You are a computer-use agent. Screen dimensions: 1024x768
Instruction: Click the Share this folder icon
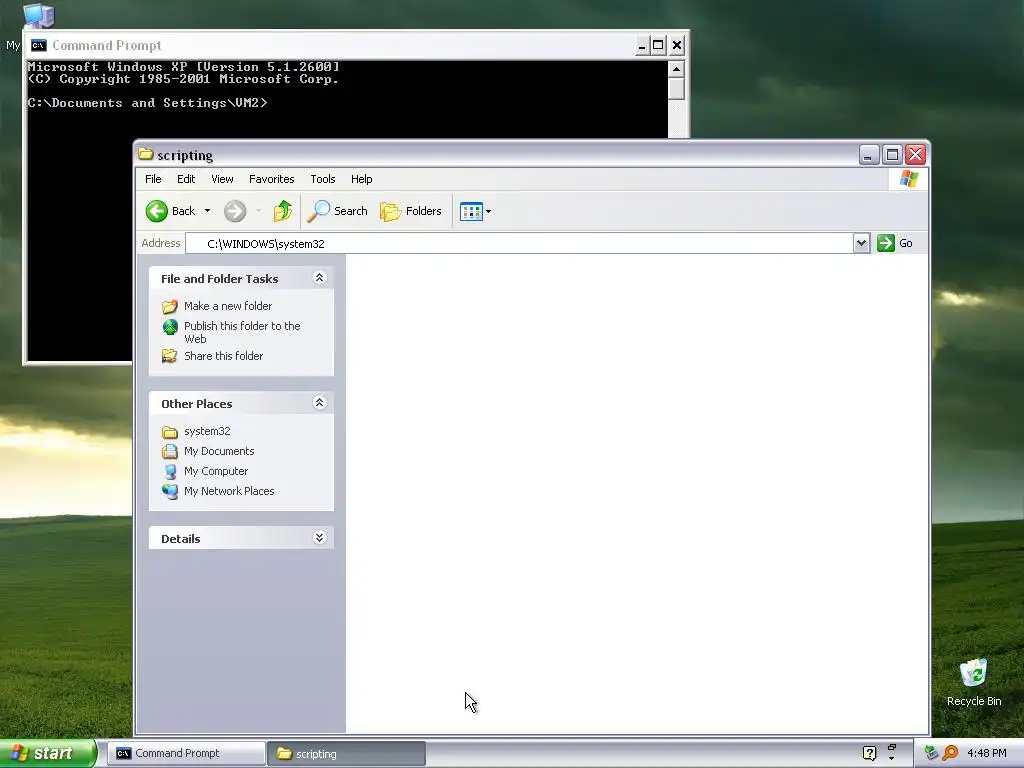(x=170, y=356)
